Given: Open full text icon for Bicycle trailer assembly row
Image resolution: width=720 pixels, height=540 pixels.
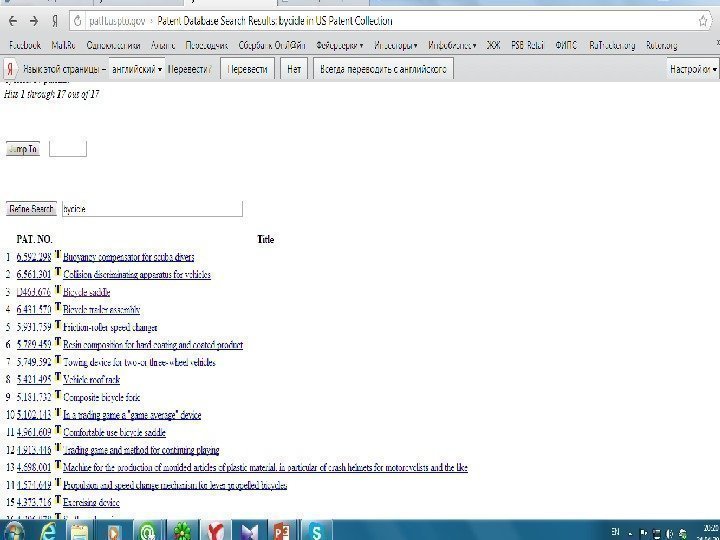Looking at the screenshot, I should [57, 307].
